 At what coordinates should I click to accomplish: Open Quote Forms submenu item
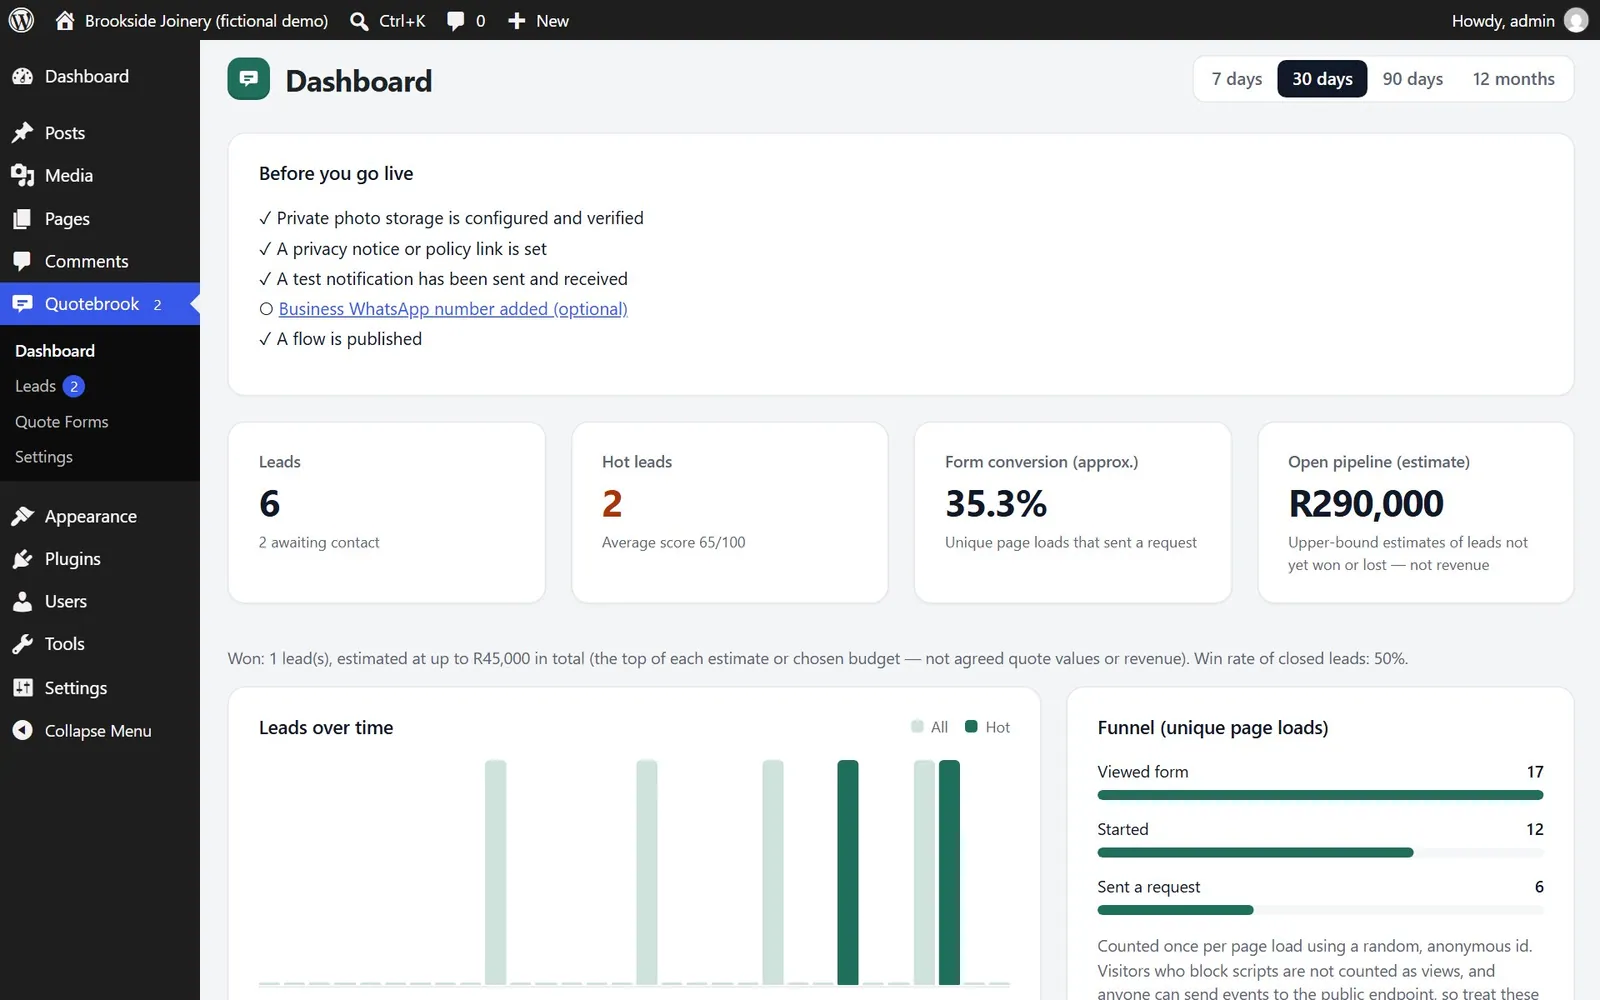click(x=62, y=422)
